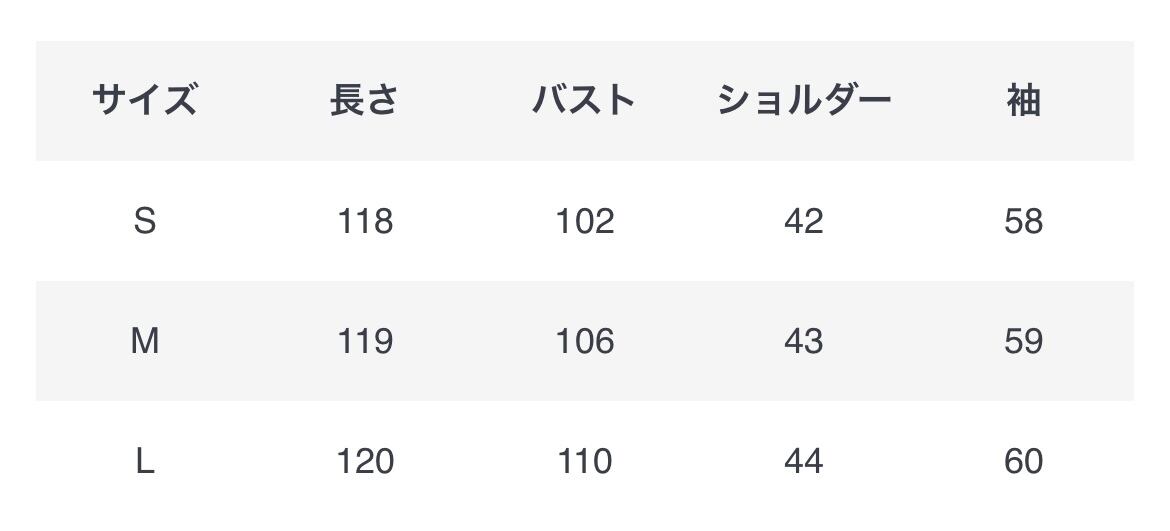The height and width of the screenshot is (531, 1170).
Task: Select the S size cell
Action: click(145, 221)
